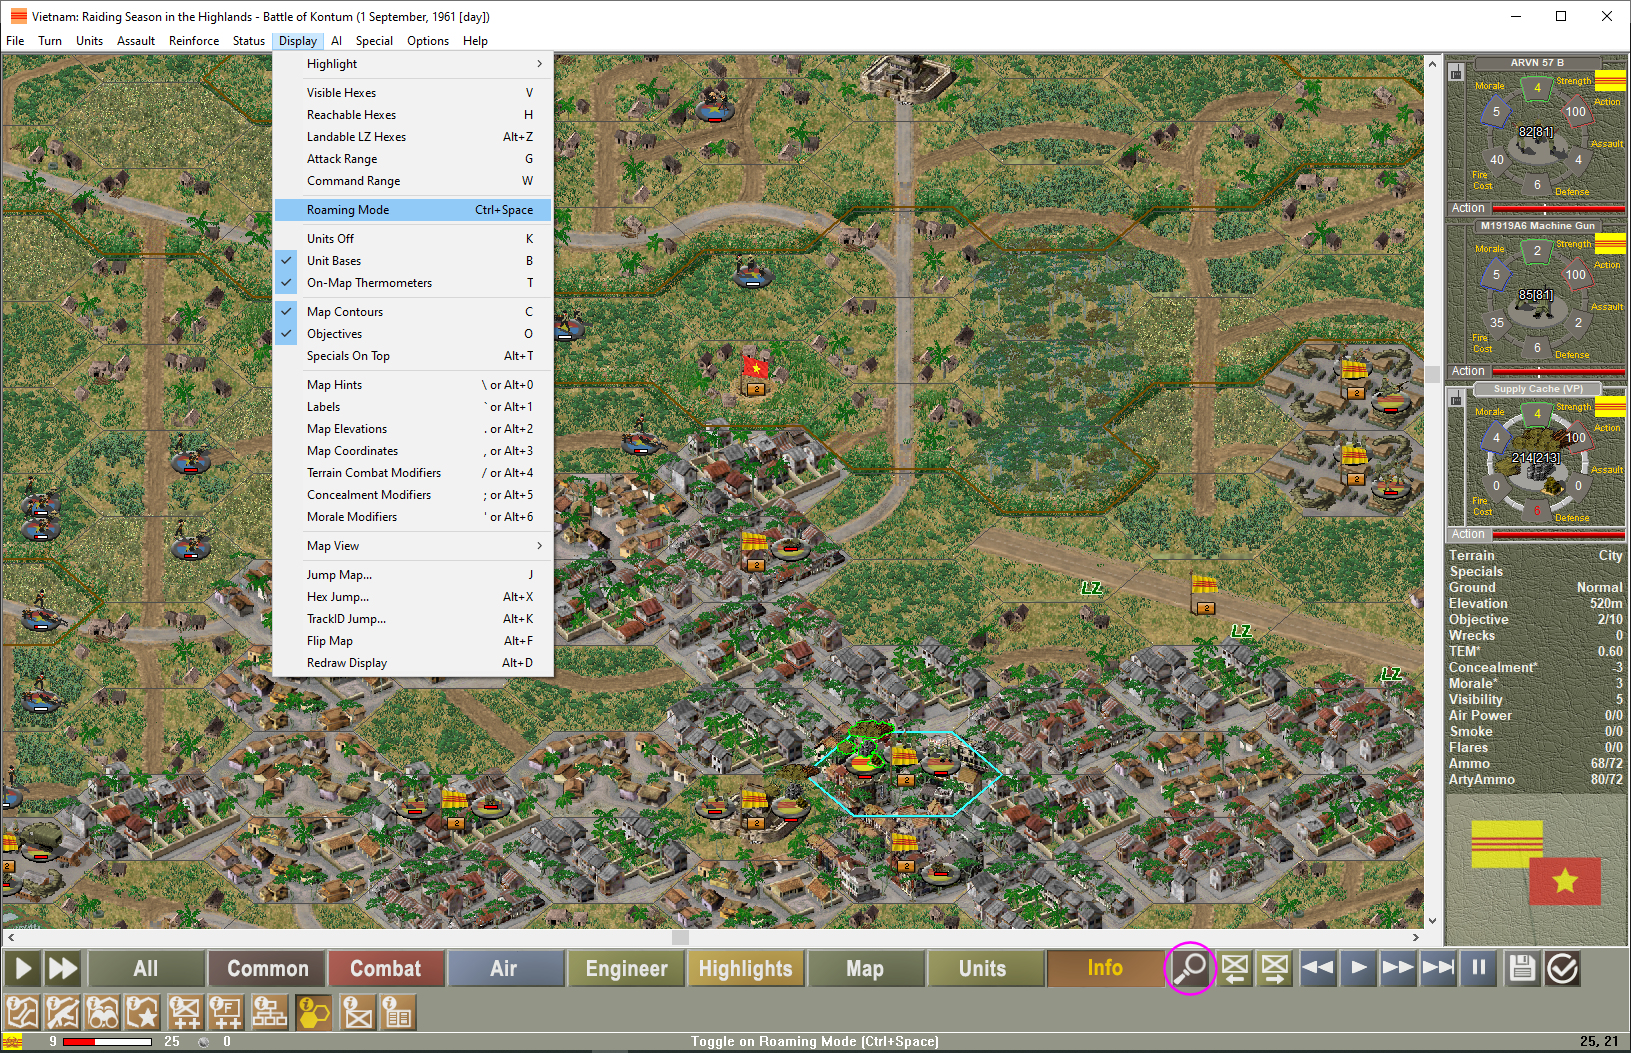Click the double fast-forward arrow toolbar button
Viewport: 1631px width, 1053px height.
point(63,968)
